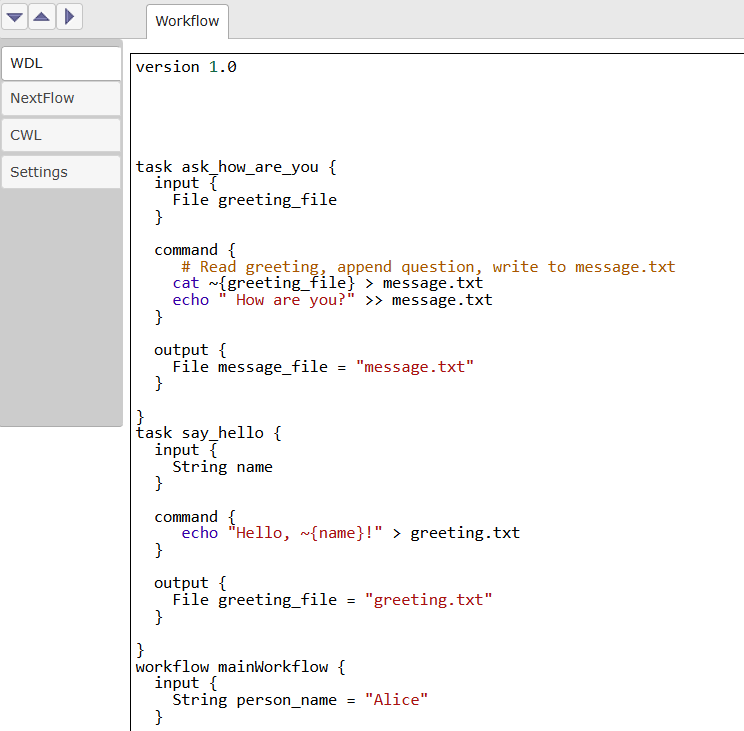Click 'String person_name = "Alice"' line

[x=300, y=700]
